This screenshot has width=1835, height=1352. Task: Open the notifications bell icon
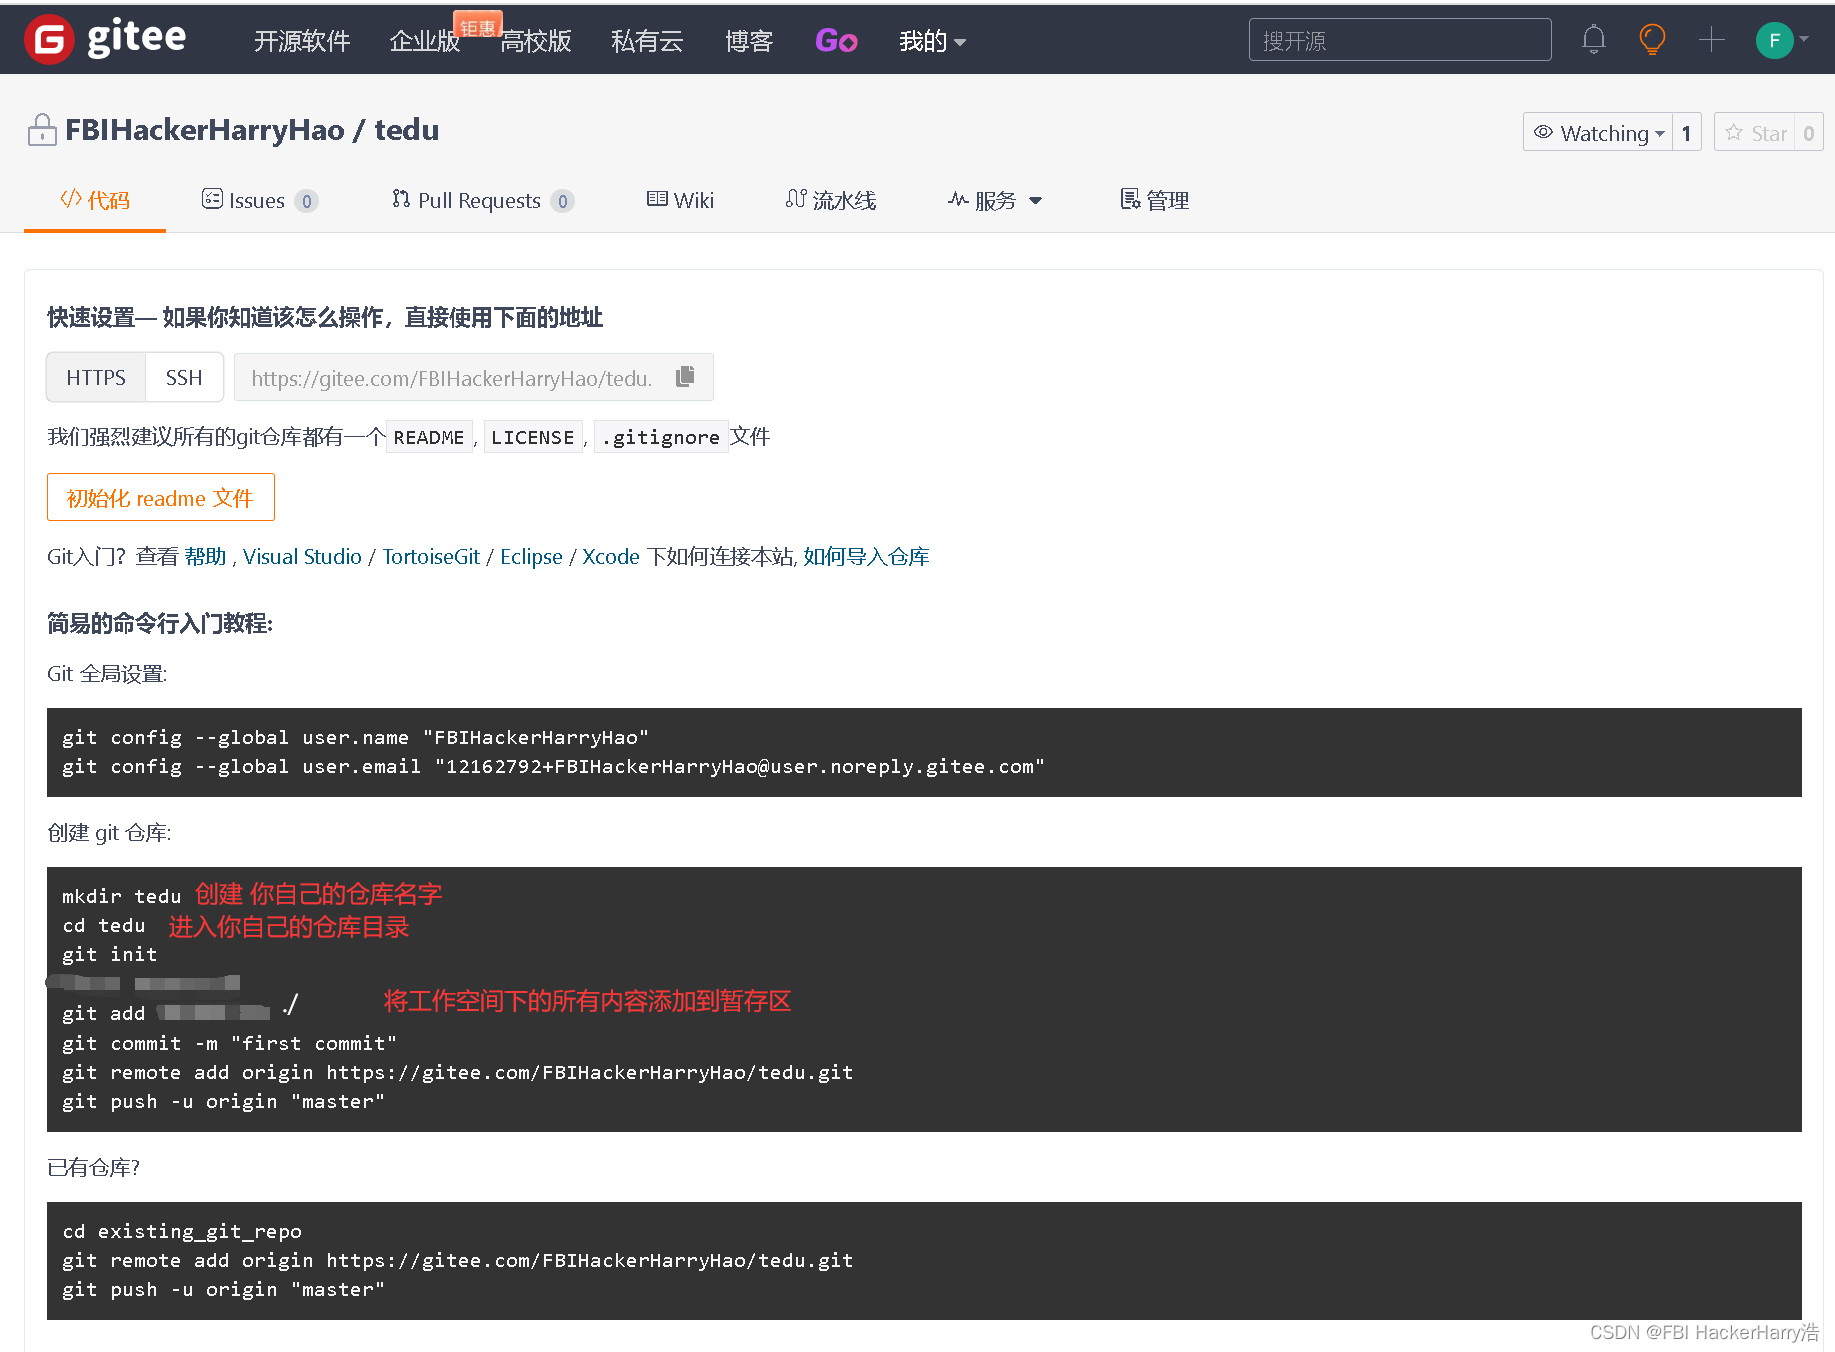(x=1594, y=40)
